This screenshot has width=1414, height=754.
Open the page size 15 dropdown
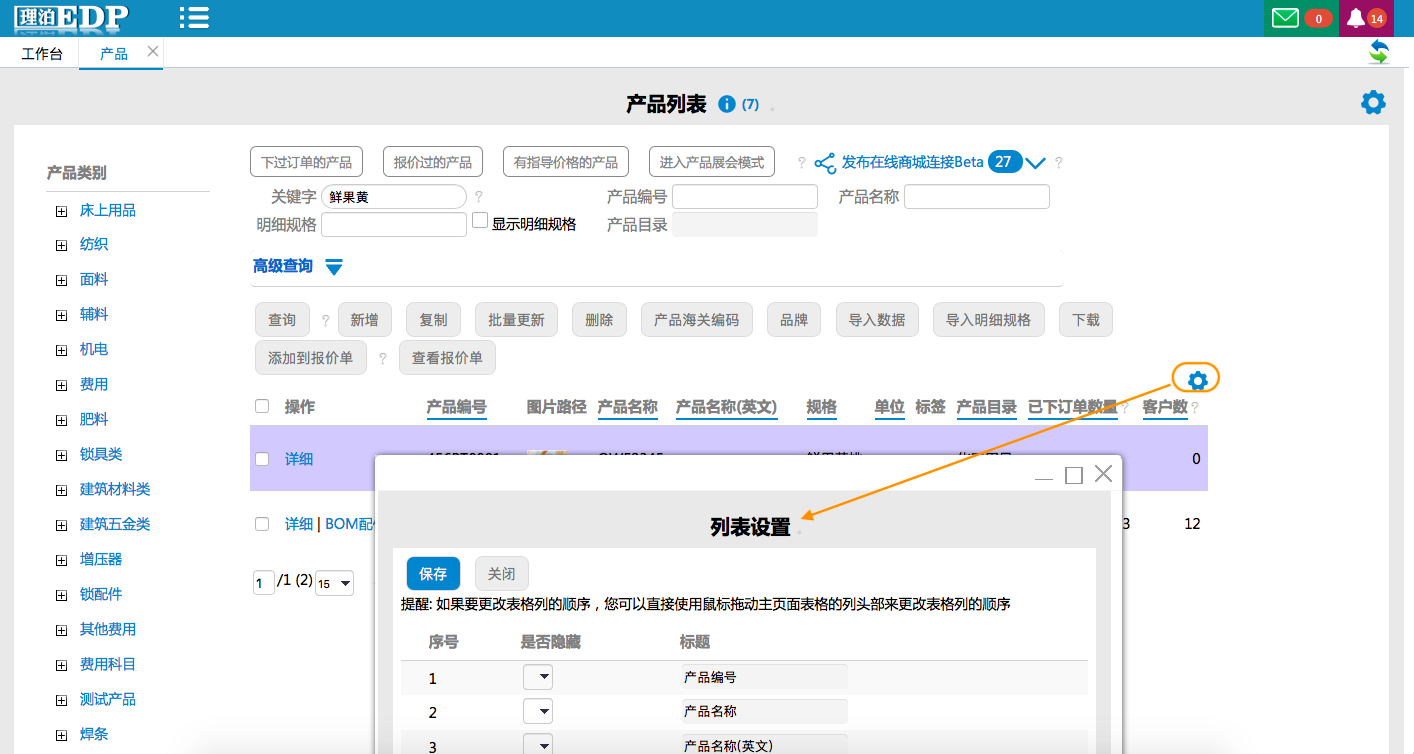point(334,583)
